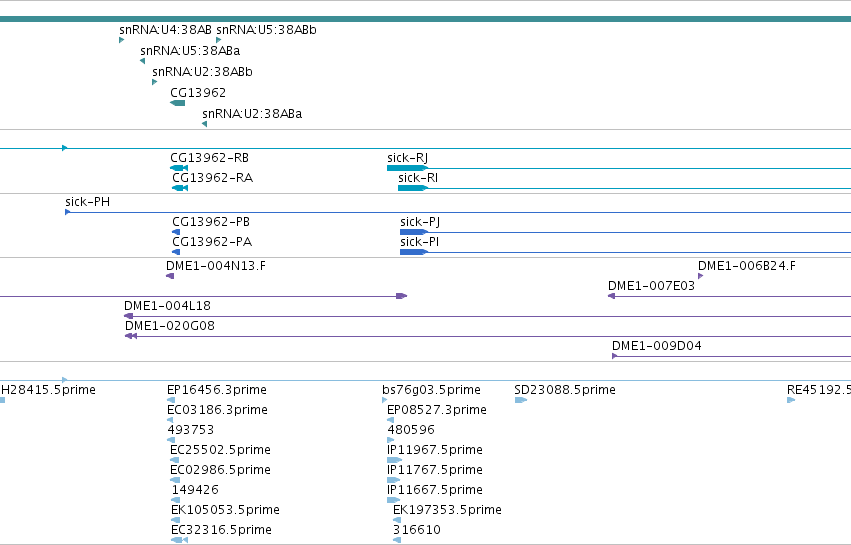851x545 pixels.
Task: Select the H28415.5prime EST feature
Action: point(2,400)
